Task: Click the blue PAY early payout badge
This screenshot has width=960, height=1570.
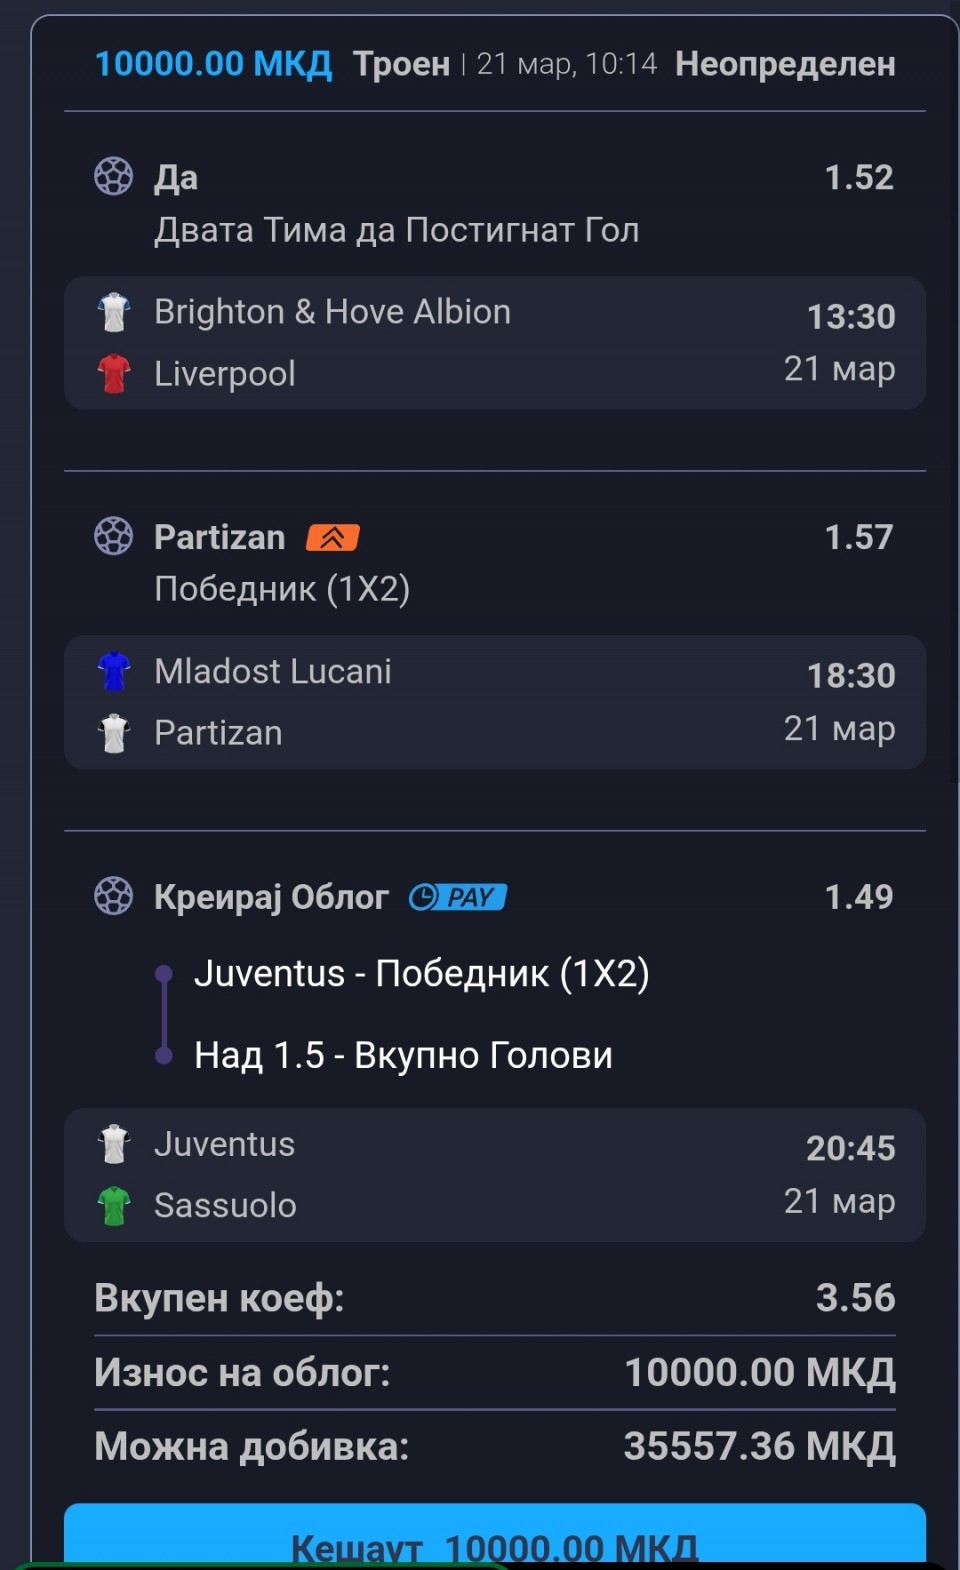Action: pyautogui.click(x=458, y=897)
